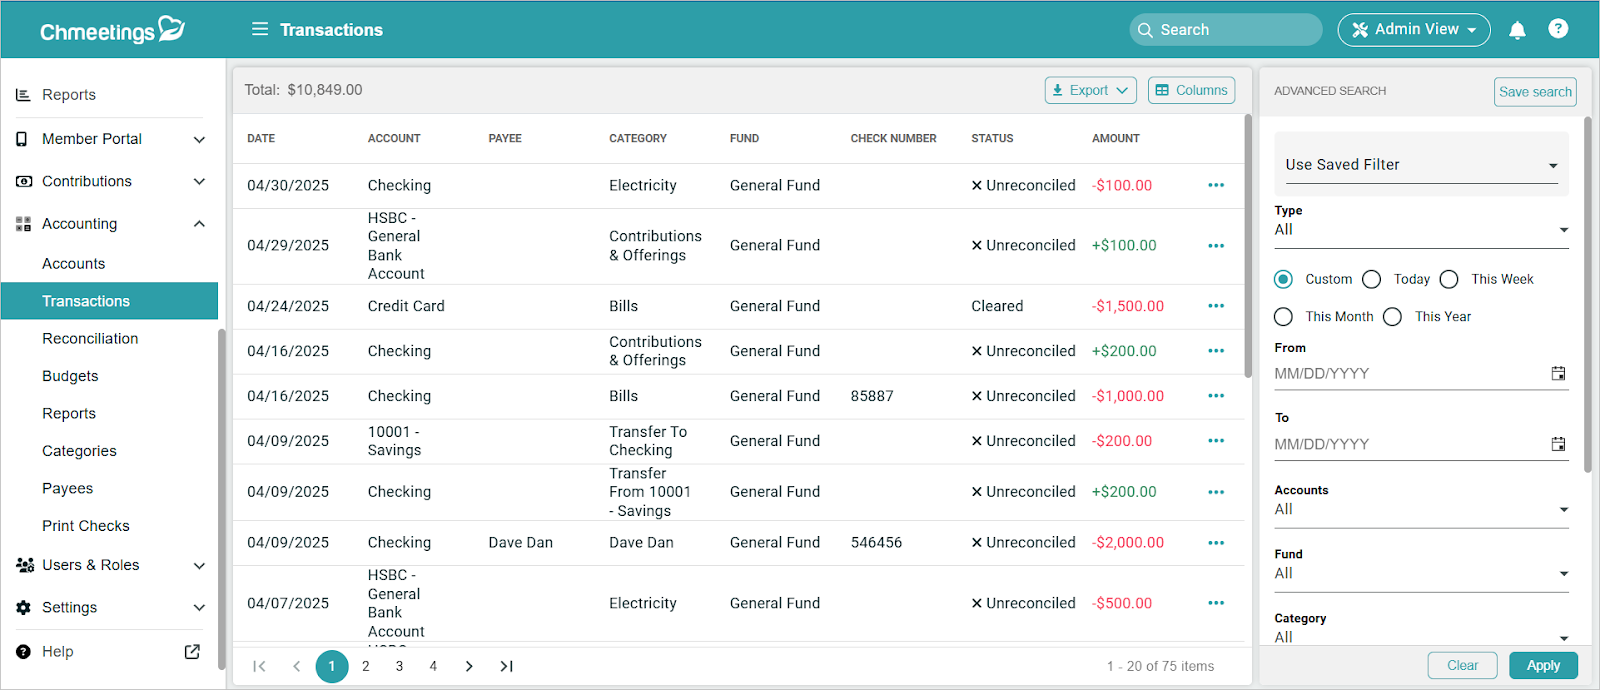Open row actions for check 85887 transaction
1600x690 pixels.
(x=1216, y=396)
